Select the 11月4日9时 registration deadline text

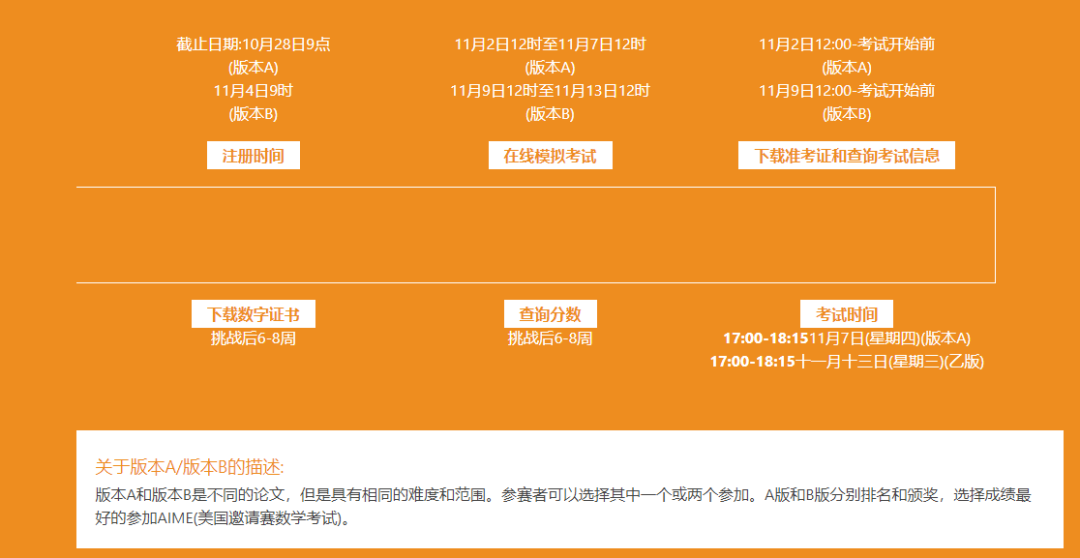[x=253, y=91]
